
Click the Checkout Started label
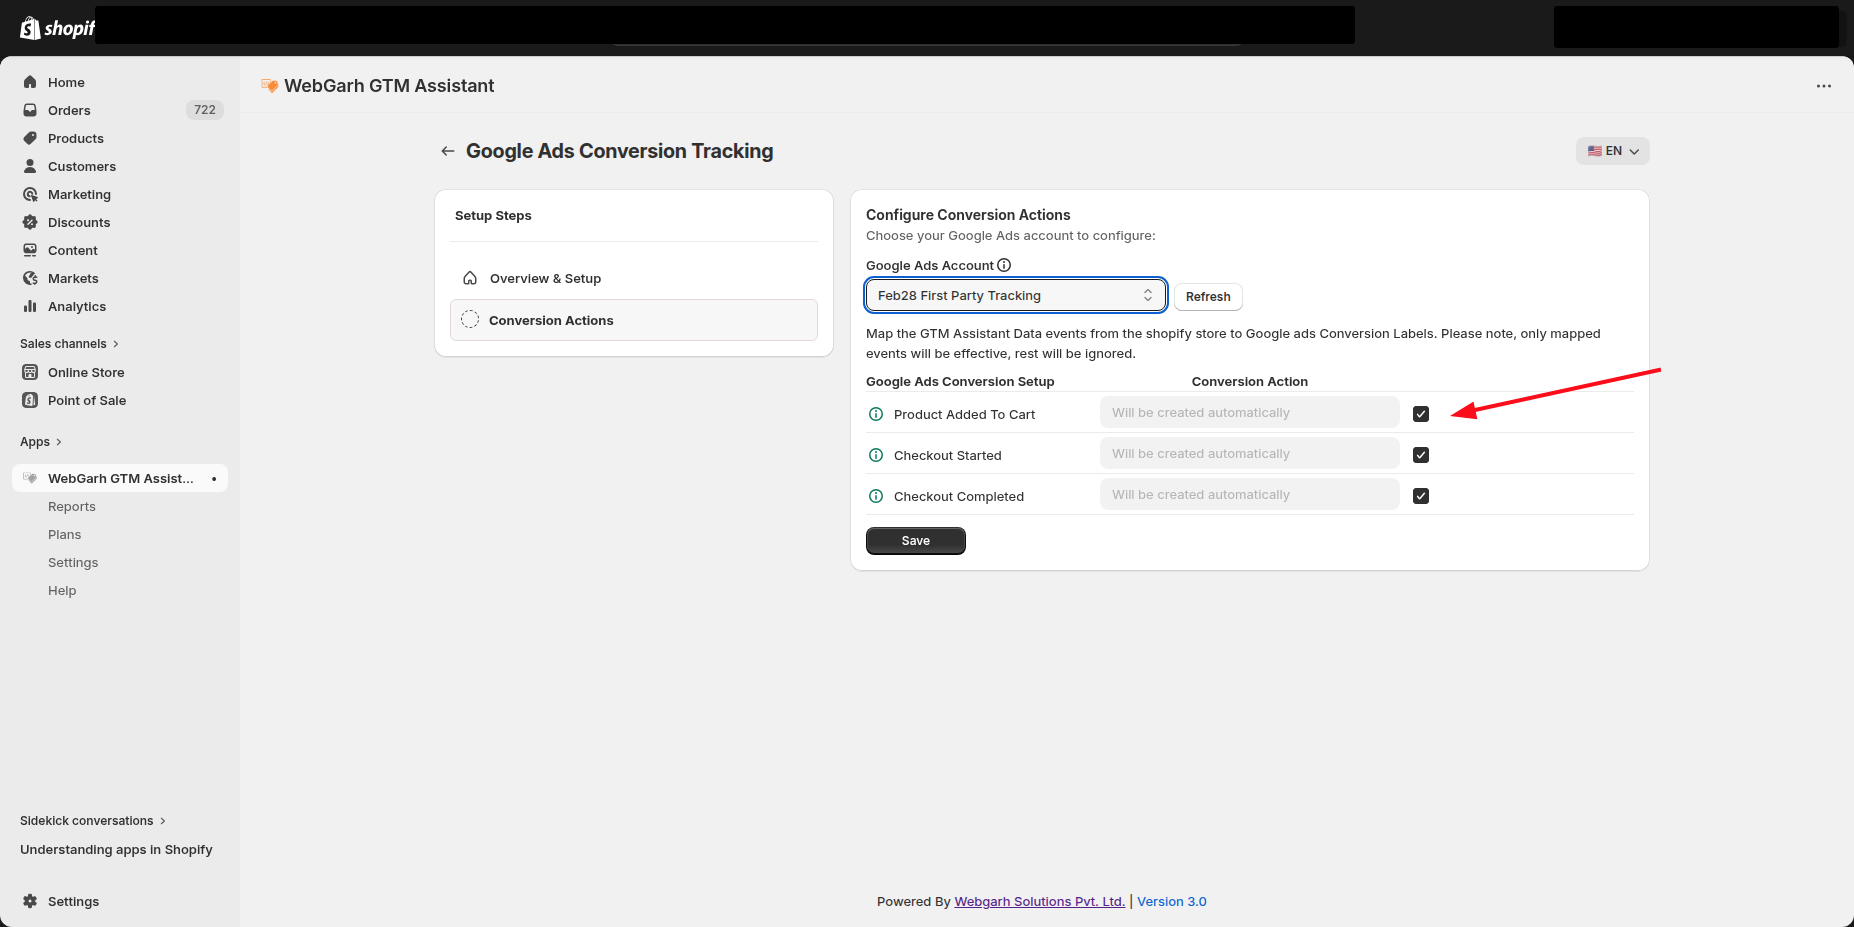point(947,456)
